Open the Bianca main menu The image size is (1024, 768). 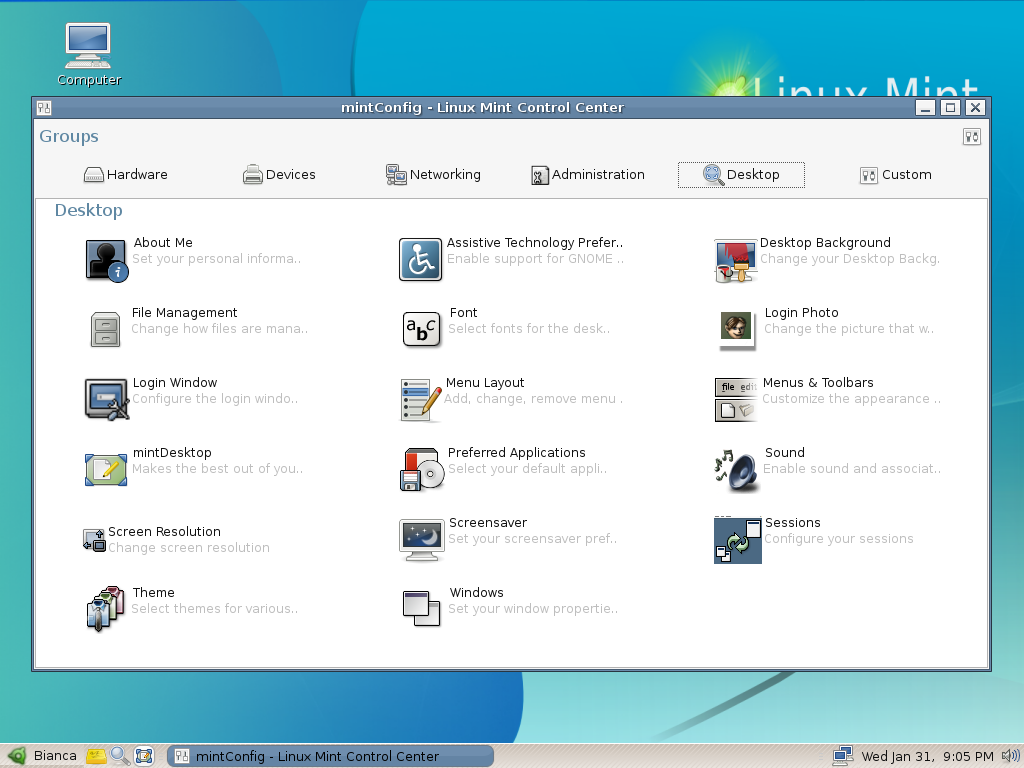tap(42, 756)
